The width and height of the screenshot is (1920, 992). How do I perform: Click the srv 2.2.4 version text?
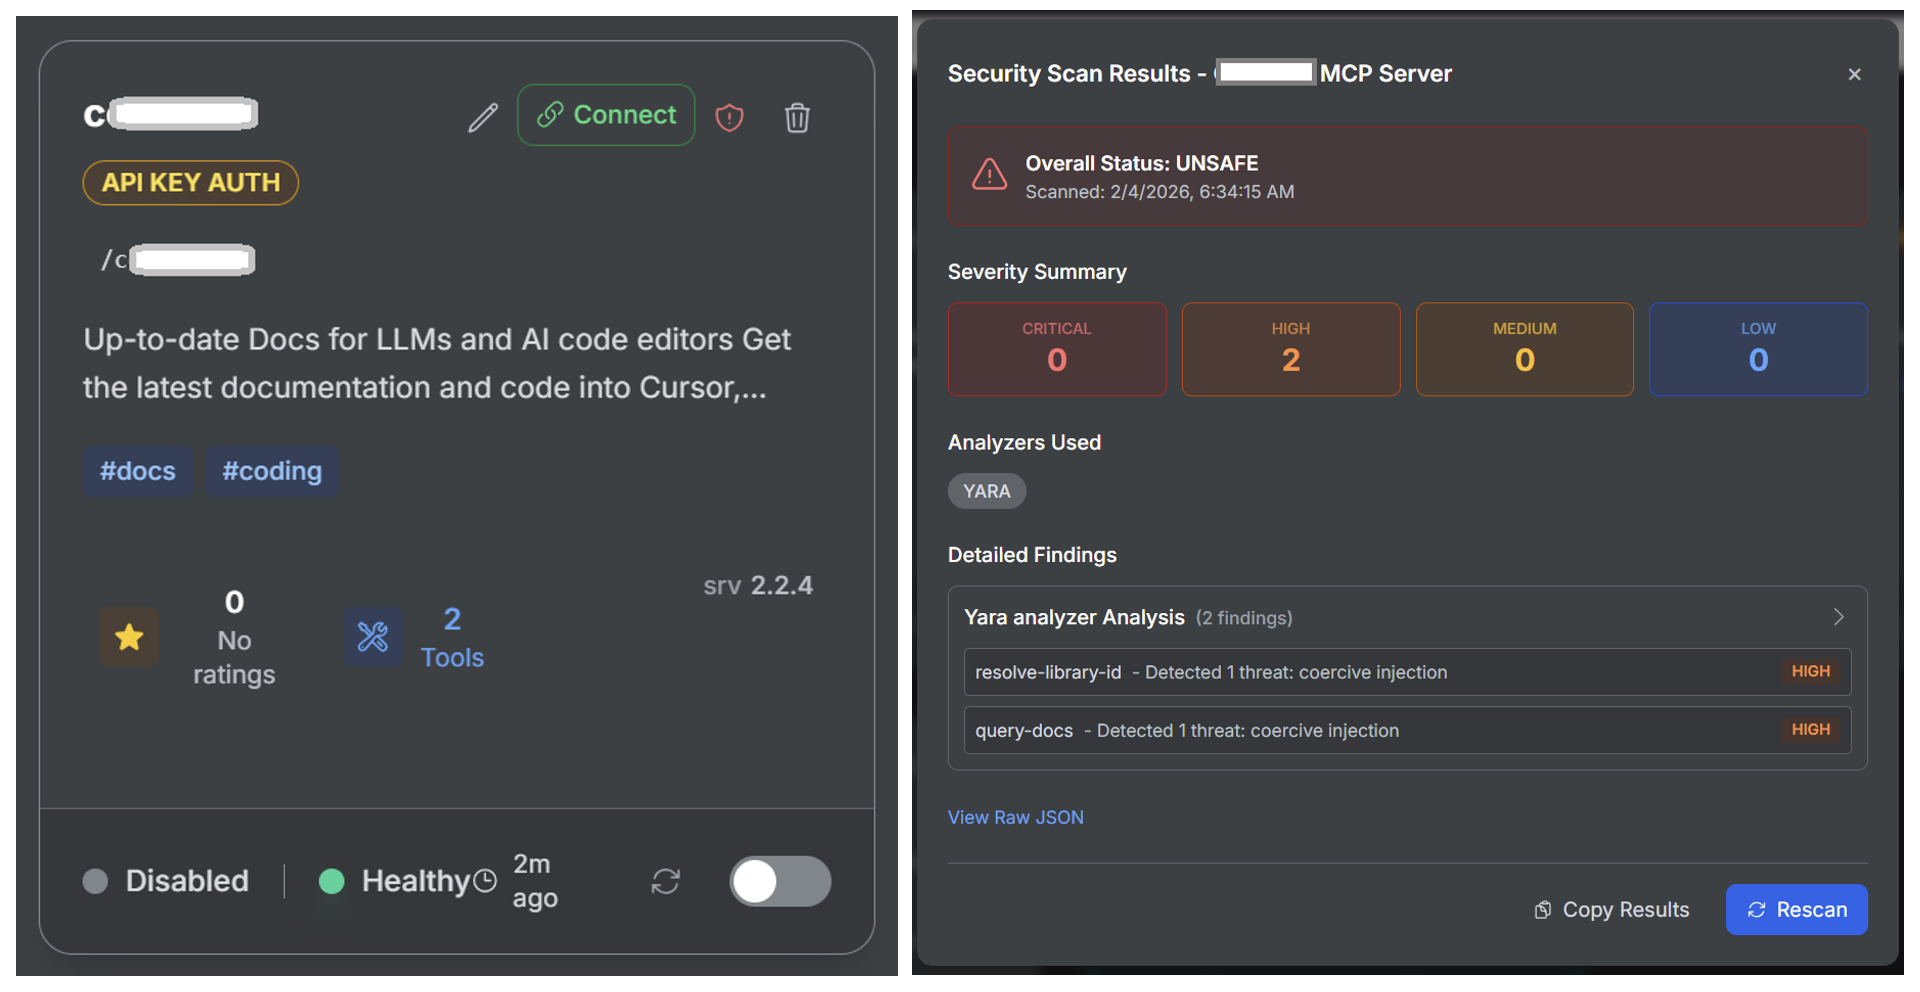(x=758, y=585)
